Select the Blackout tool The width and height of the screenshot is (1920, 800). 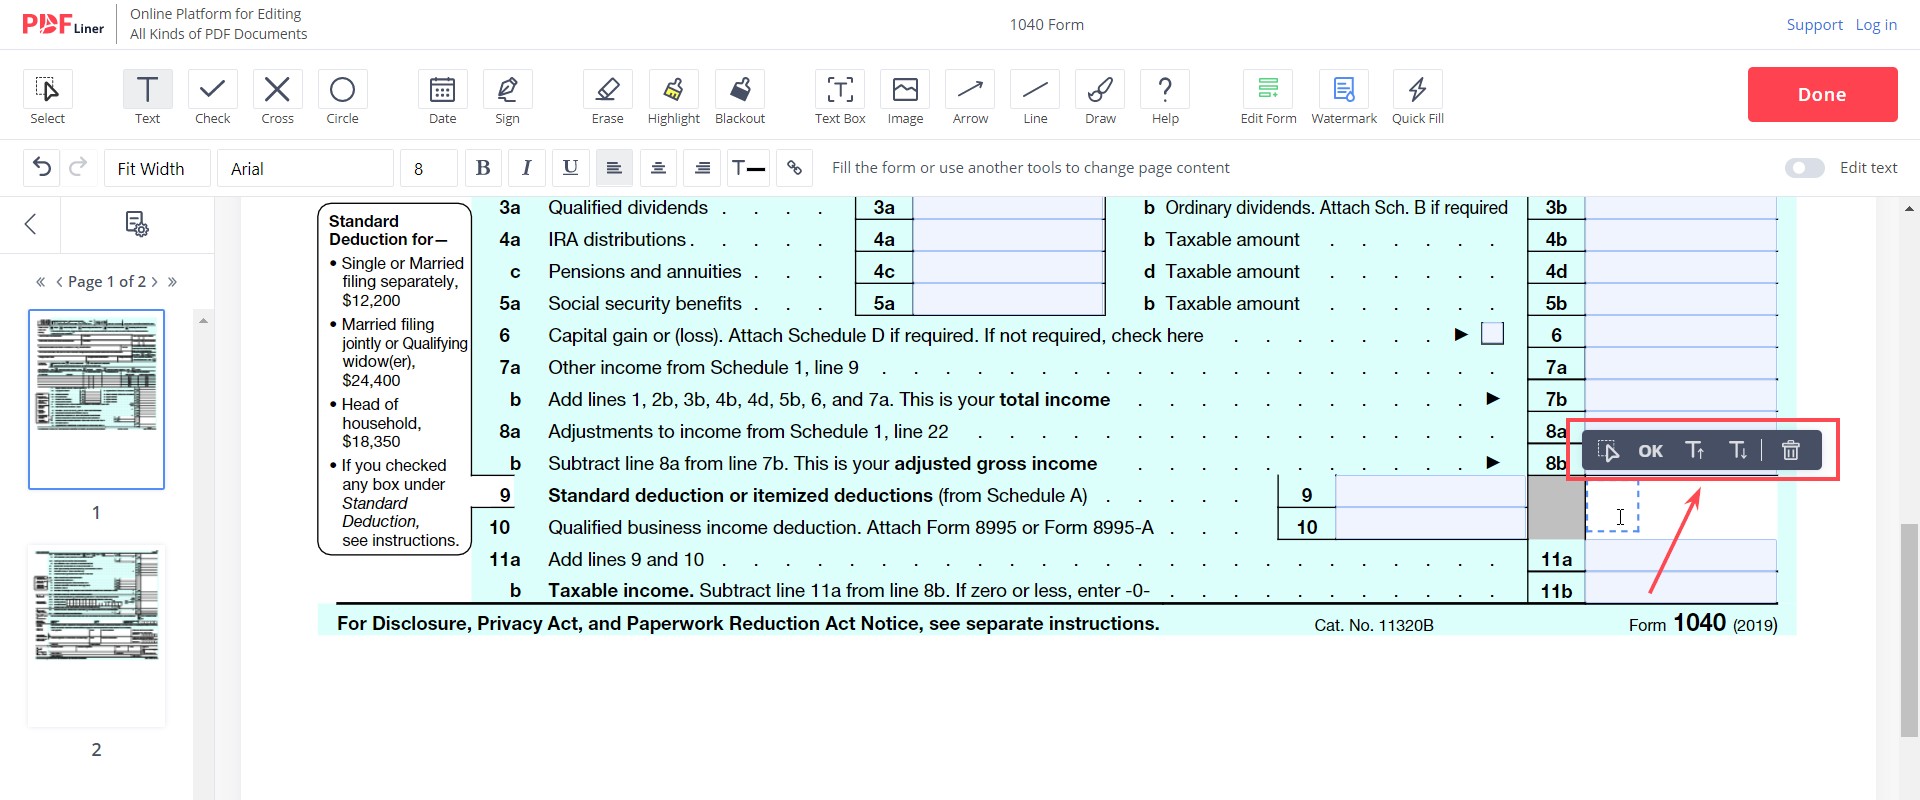(x=740, y=97)
